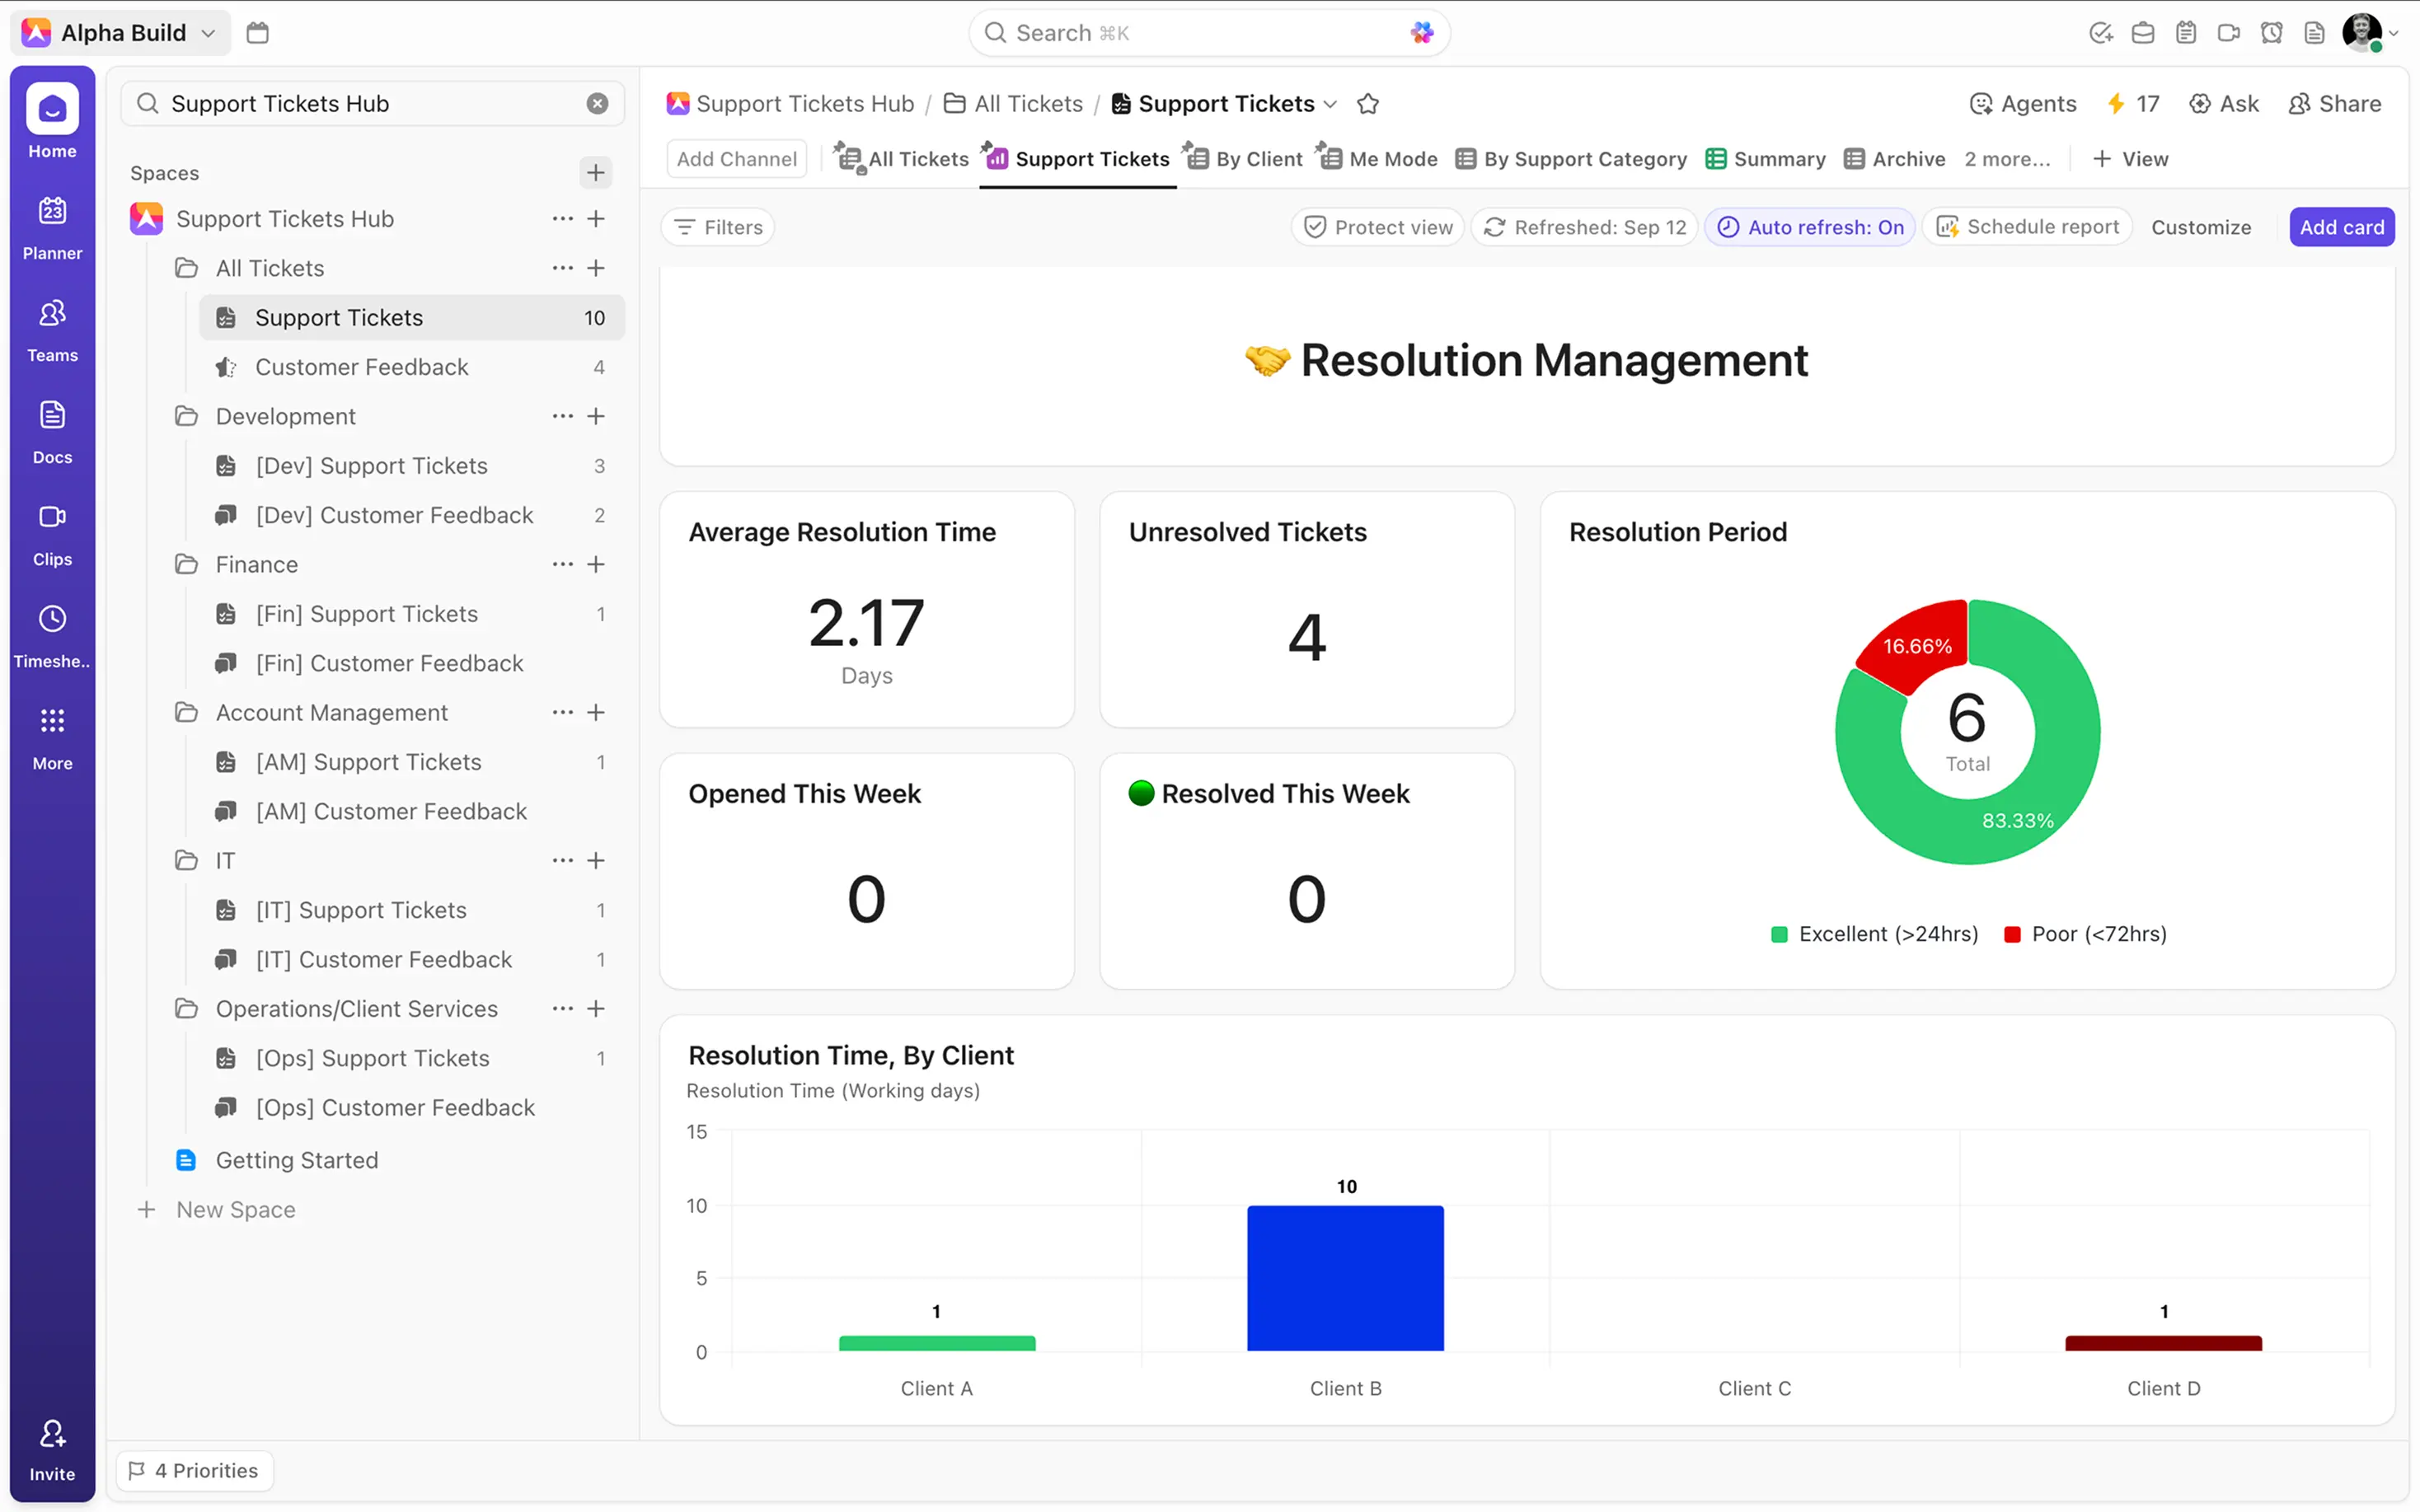The width and height of the screenshot is (2420, 1512).
Task: Toggle Auto refresh off
Action: point(1810,226)
